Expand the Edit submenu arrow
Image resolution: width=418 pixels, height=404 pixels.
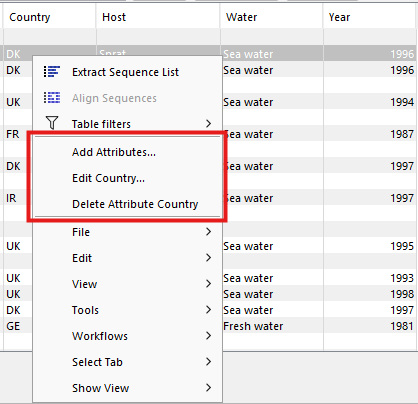pyautogui.click(x=209, y=258)
